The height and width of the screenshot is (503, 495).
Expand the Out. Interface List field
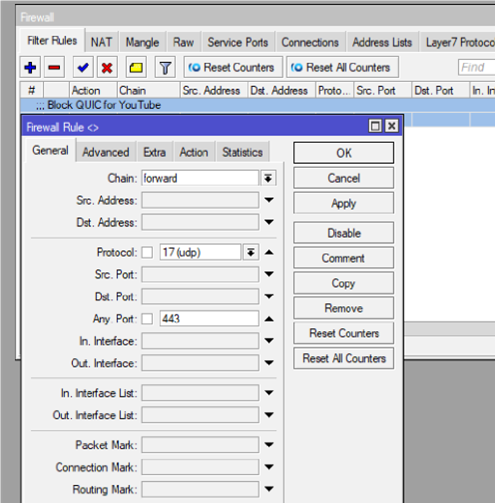pos(269,415)
